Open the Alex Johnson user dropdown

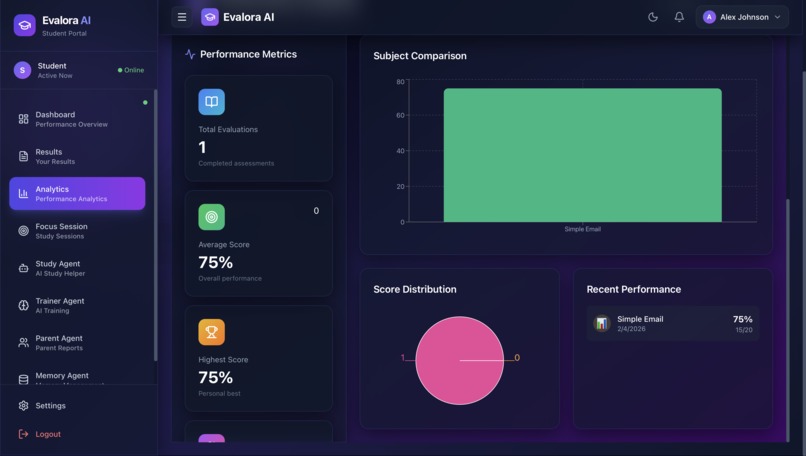click(x=742, y=17)
